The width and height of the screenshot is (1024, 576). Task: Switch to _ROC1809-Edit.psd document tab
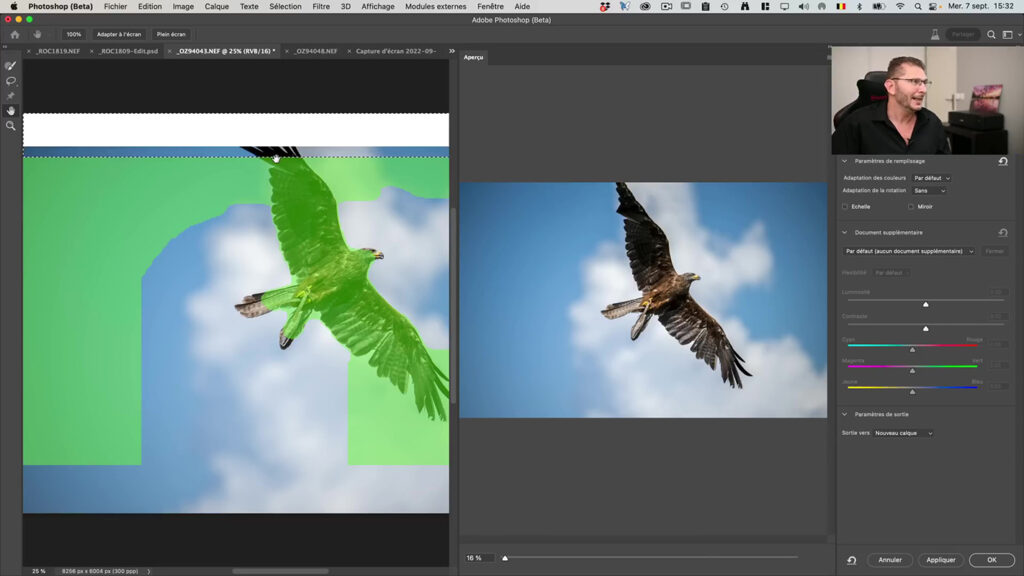click(129, 51)
